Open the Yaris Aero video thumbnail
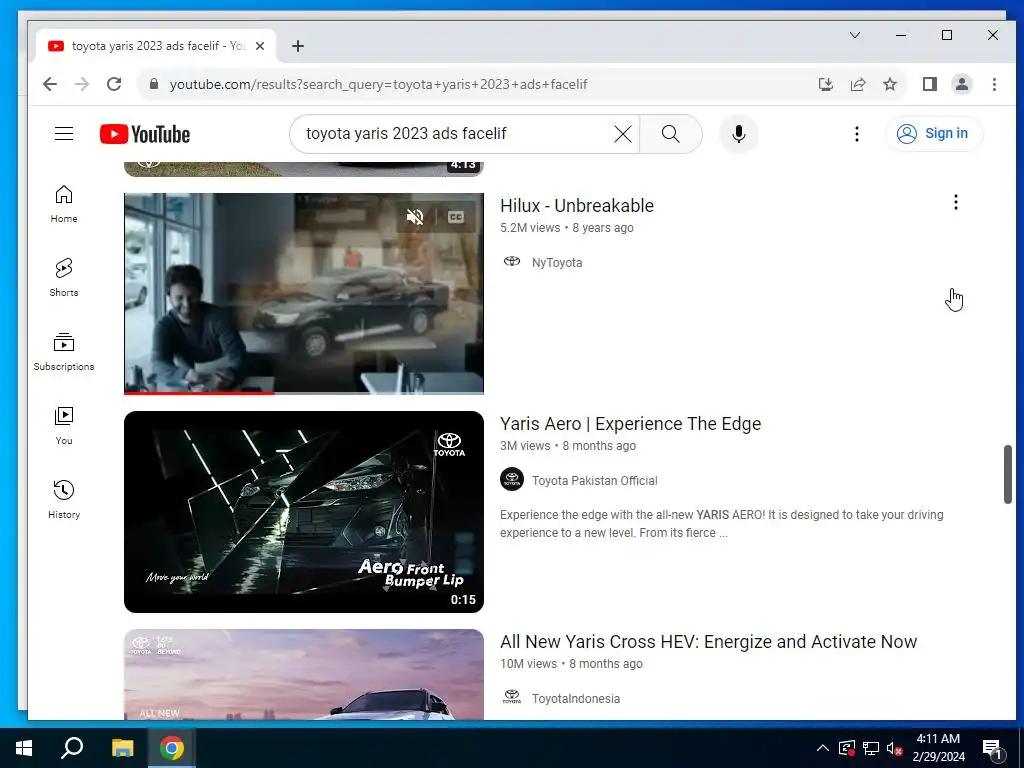Viewport: 1024px width, 768px height. coord(304,512)
